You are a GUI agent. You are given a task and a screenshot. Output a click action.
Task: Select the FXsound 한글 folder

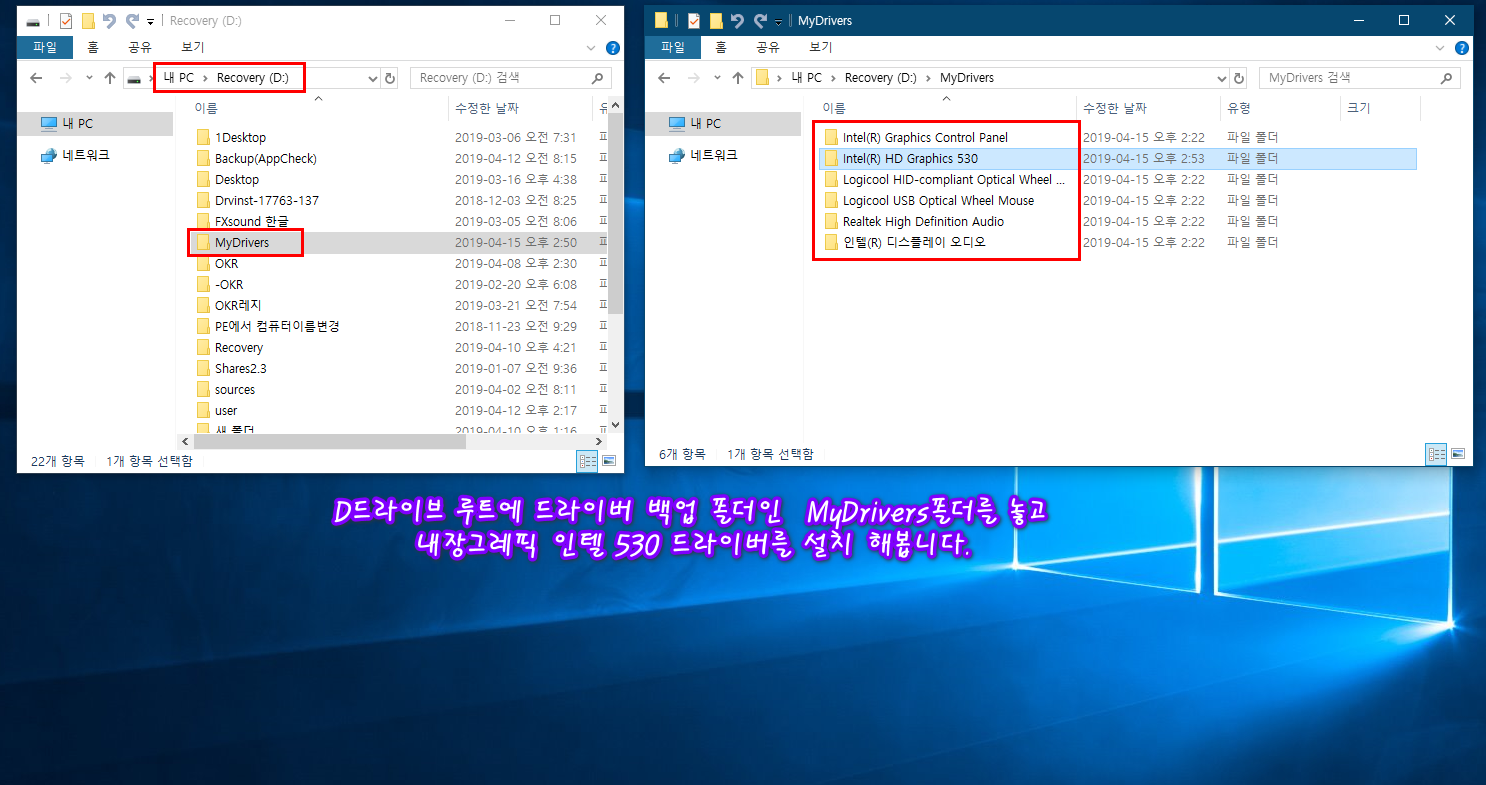241,222
